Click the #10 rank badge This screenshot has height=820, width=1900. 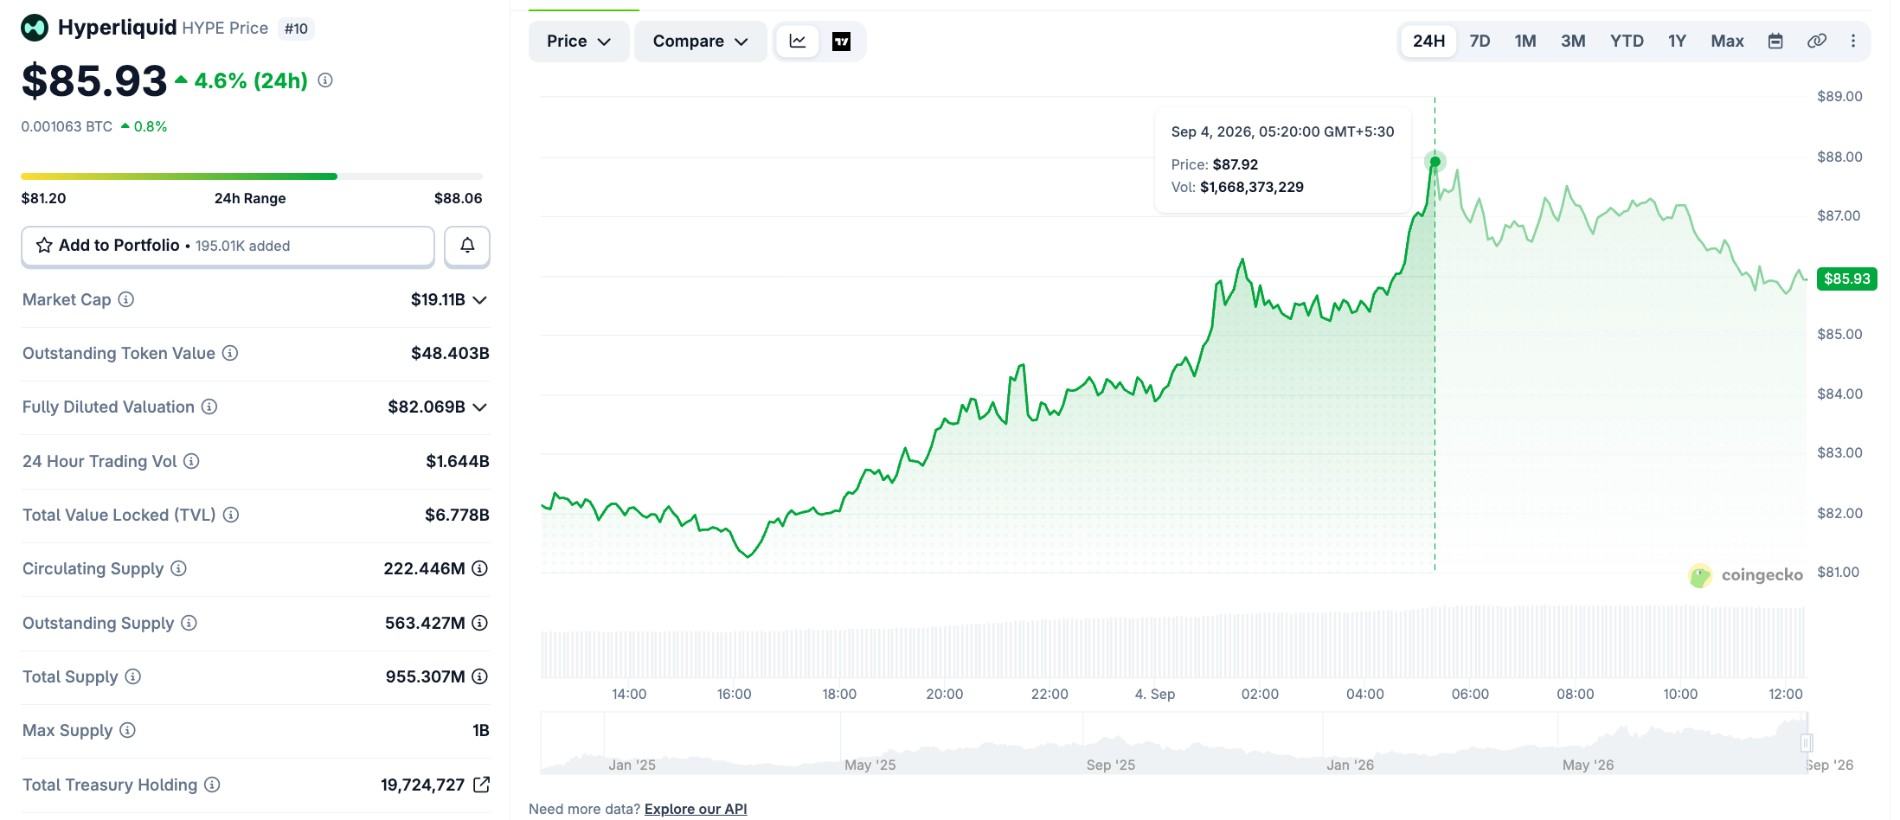pyautogui.click(x=296, y=29)
